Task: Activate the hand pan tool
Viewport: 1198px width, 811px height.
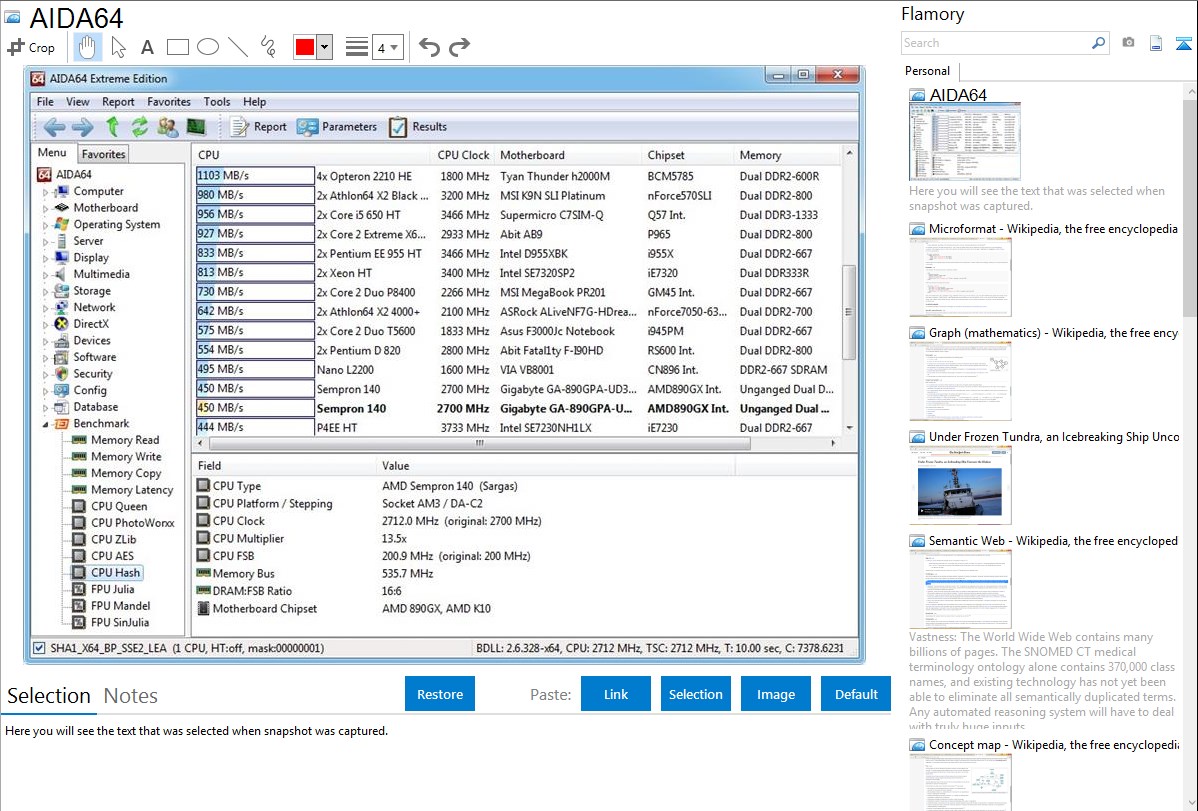Action: 87,47
